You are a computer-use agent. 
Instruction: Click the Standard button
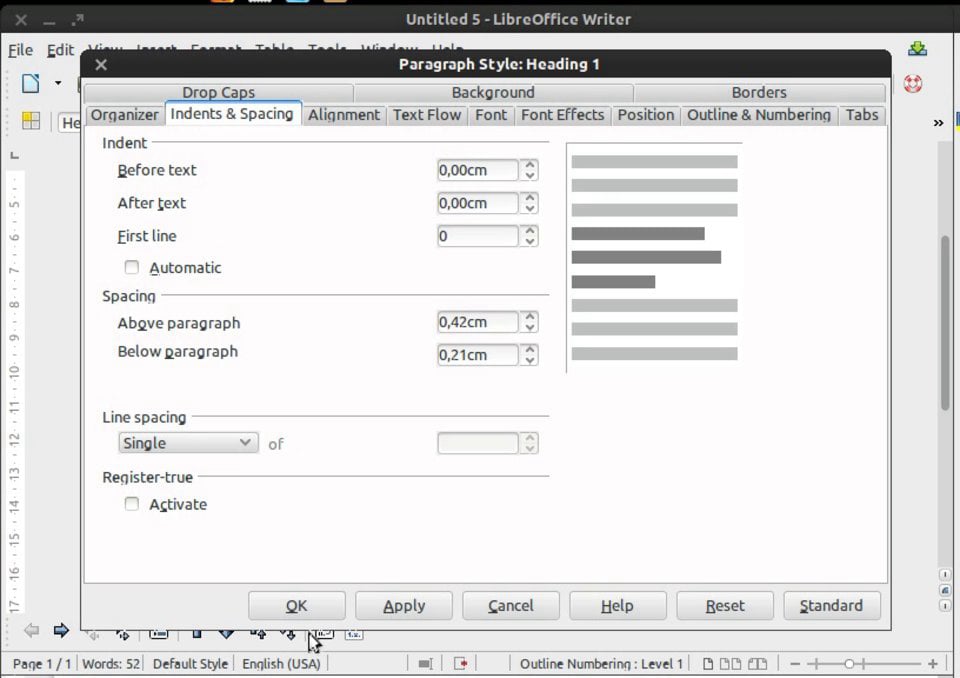[831, 606]
